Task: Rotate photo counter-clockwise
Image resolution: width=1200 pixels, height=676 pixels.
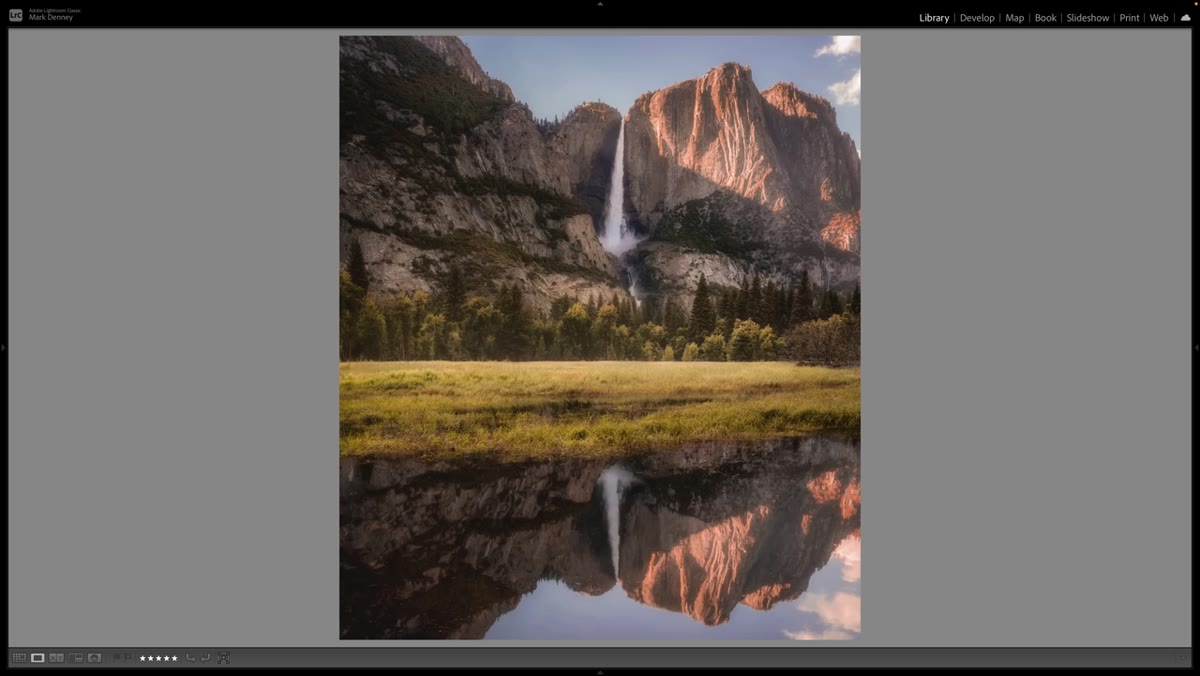Action: 190,657
